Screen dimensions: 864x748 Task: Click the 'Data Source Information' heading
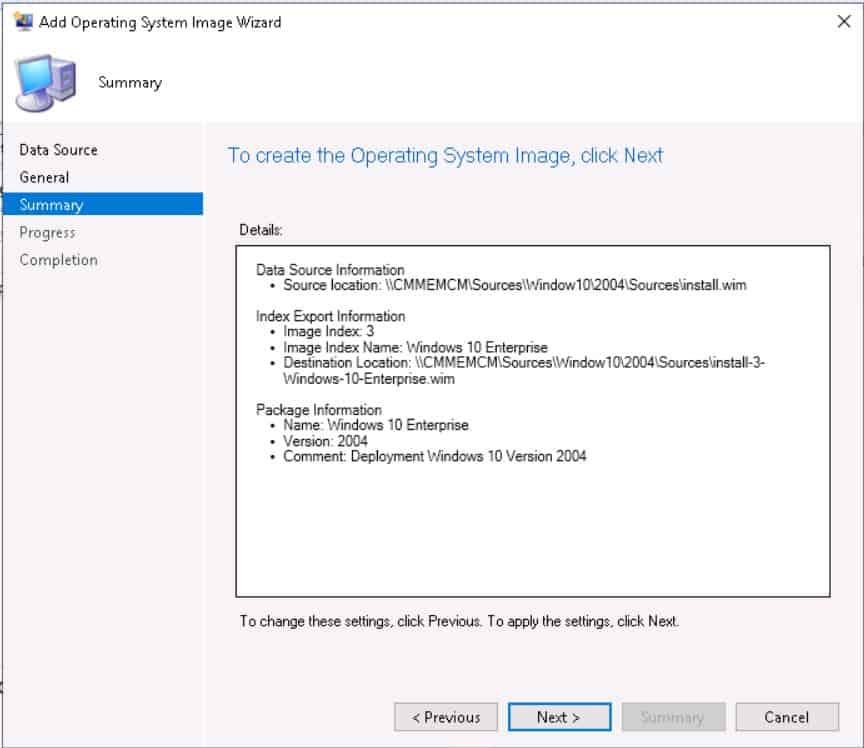pyautogui.click(x=330, y=270)
